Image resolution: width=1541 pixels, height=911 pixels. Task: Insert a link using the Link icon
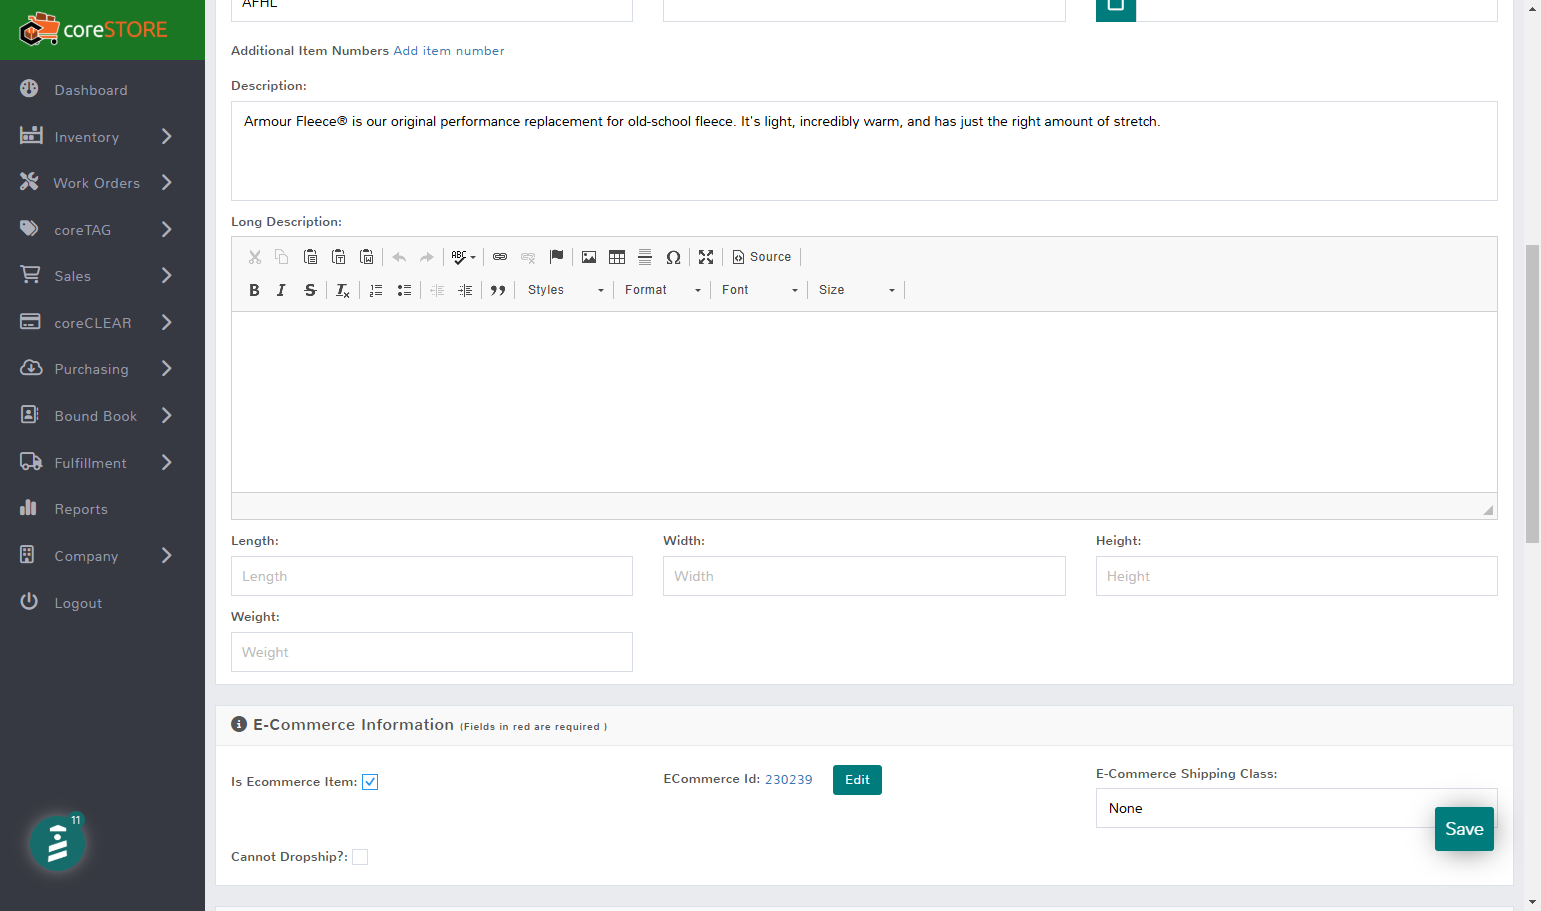coord(500,257)
